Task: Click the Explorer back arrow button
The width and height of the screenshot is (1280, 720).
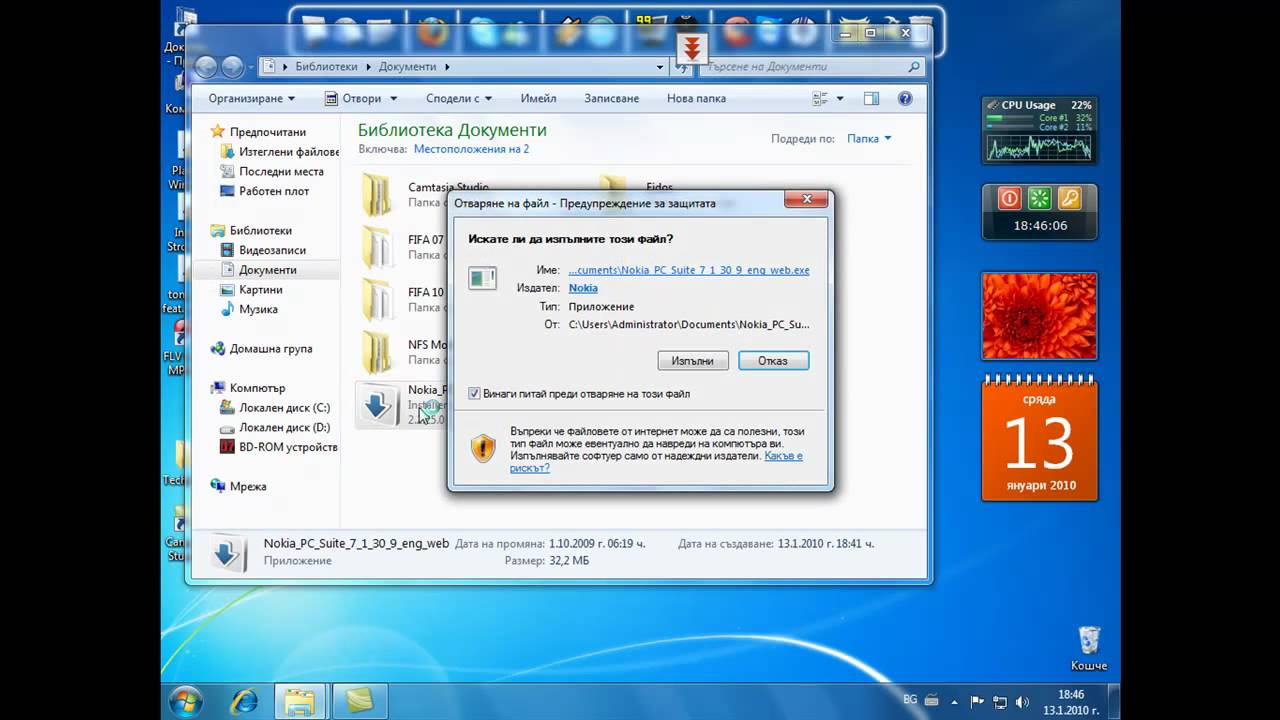Action: [x=206, y=67]
